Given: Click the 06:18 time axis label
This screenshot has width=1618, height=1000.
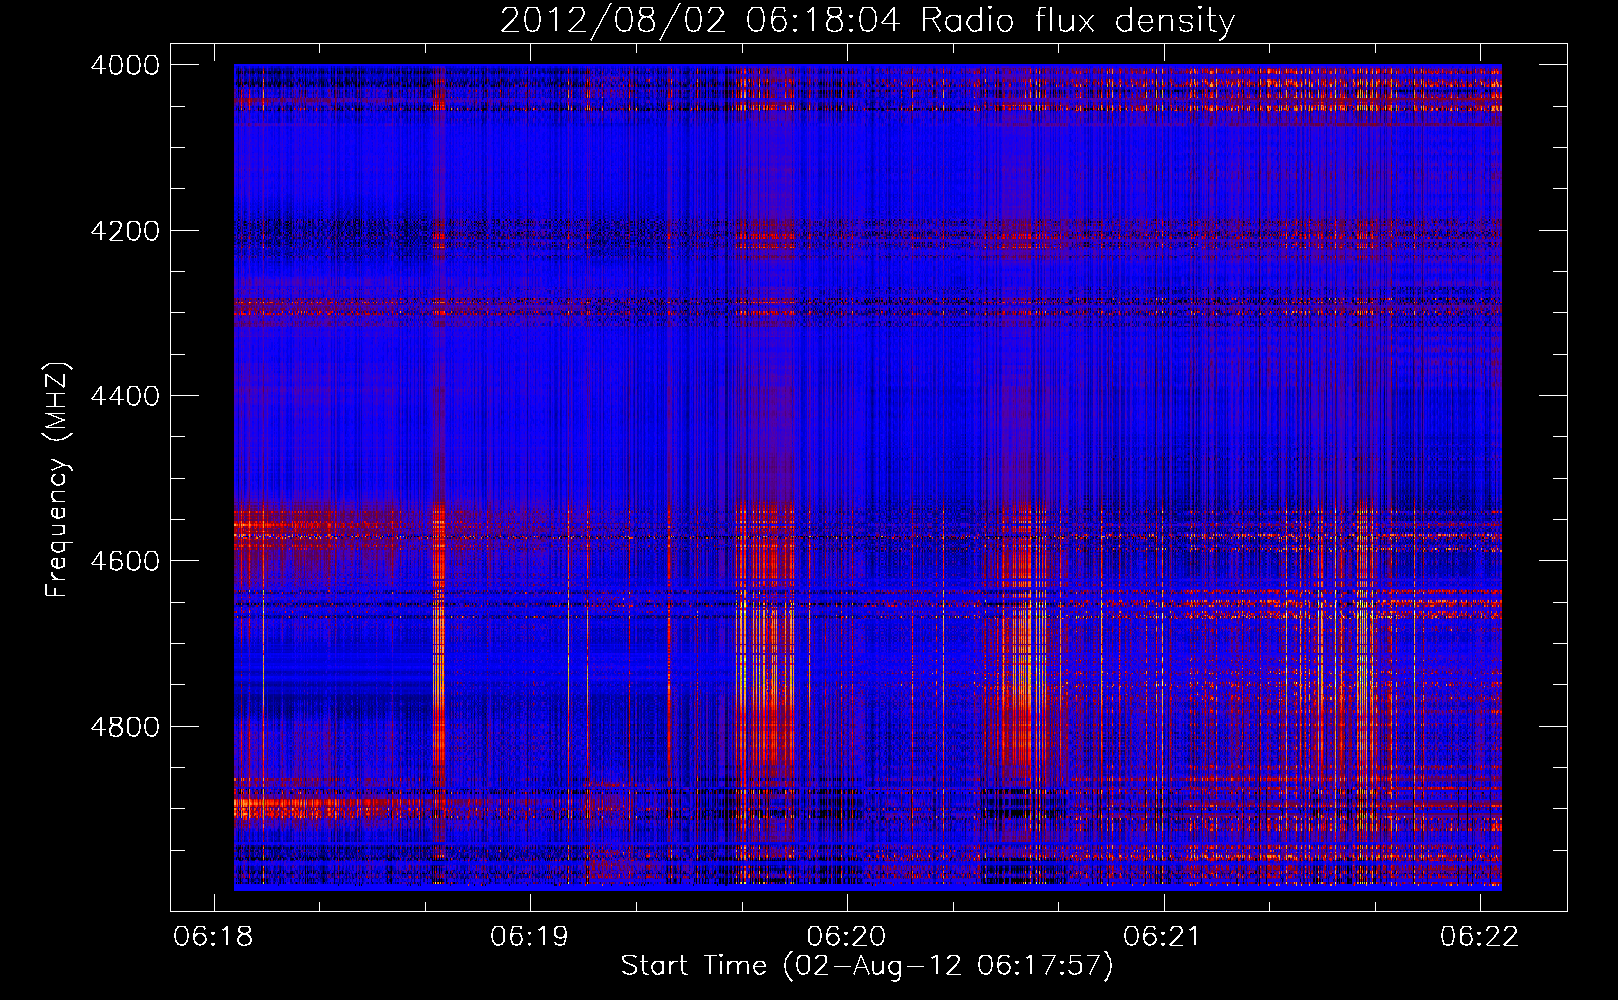Looking at the screenshot, I should [213, 937].
